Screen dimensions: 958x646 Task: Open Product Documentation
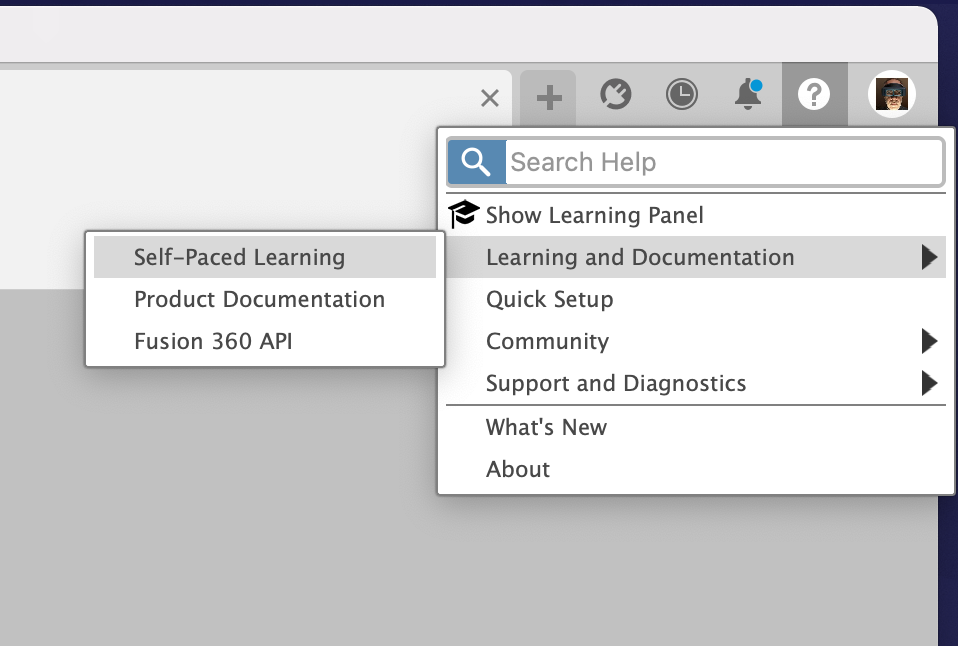[265, 299]
